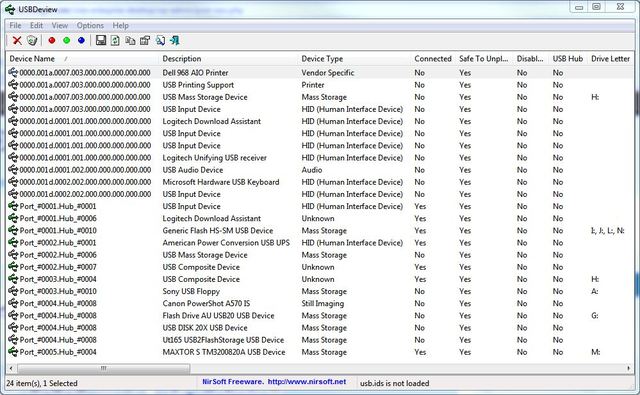Click USB icon of Port_#0003.Hub_#0010 row
This screenshot has width=640, height=395.
click(x=13, y=291)
